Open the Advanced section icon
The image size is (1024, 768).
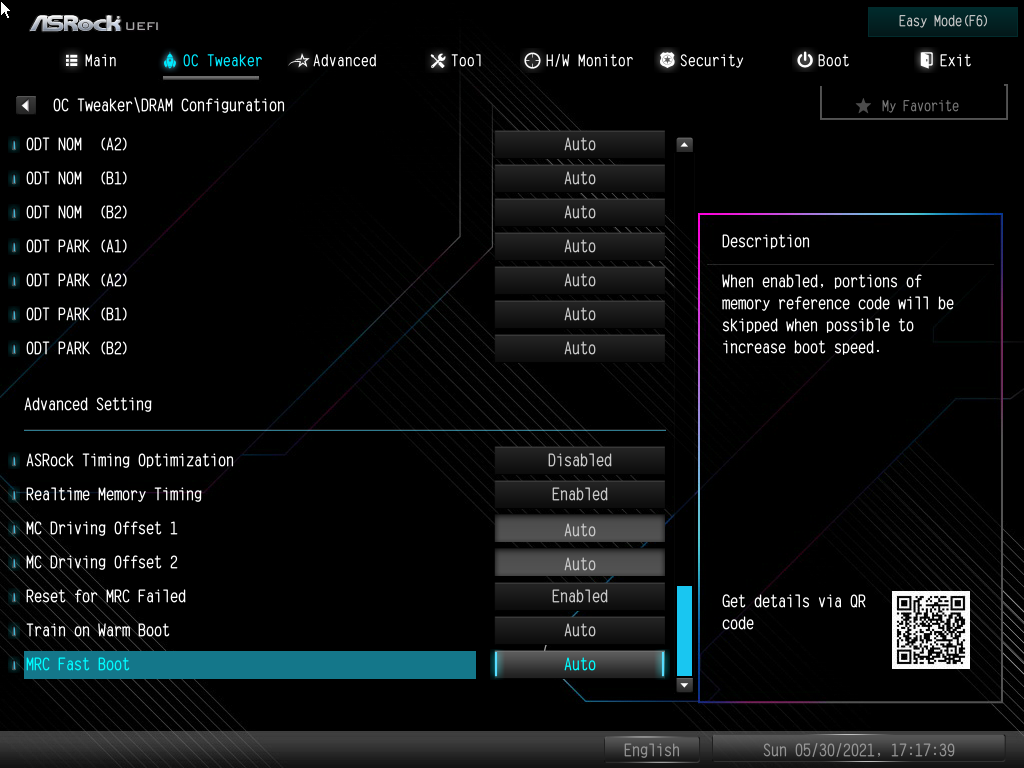point(301,61)
